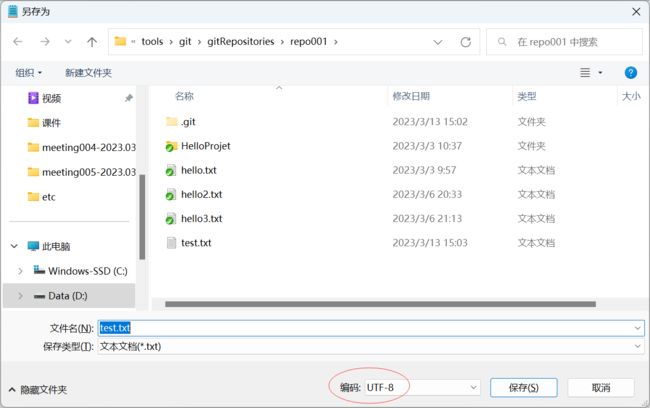Close the 另存为 dialog
This screenshot has height=408, width=650.
(636, 12)
